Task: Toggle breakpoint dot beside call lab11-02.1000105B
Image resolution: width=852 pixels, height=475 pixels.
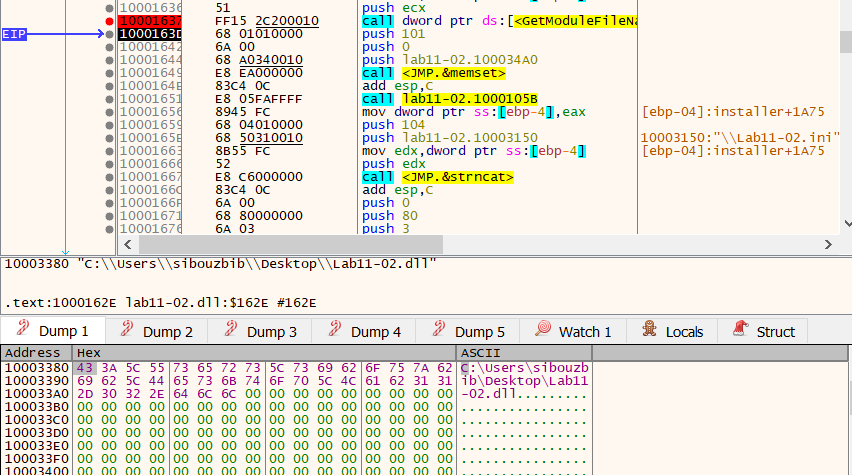Action: [x=109, y=99]
